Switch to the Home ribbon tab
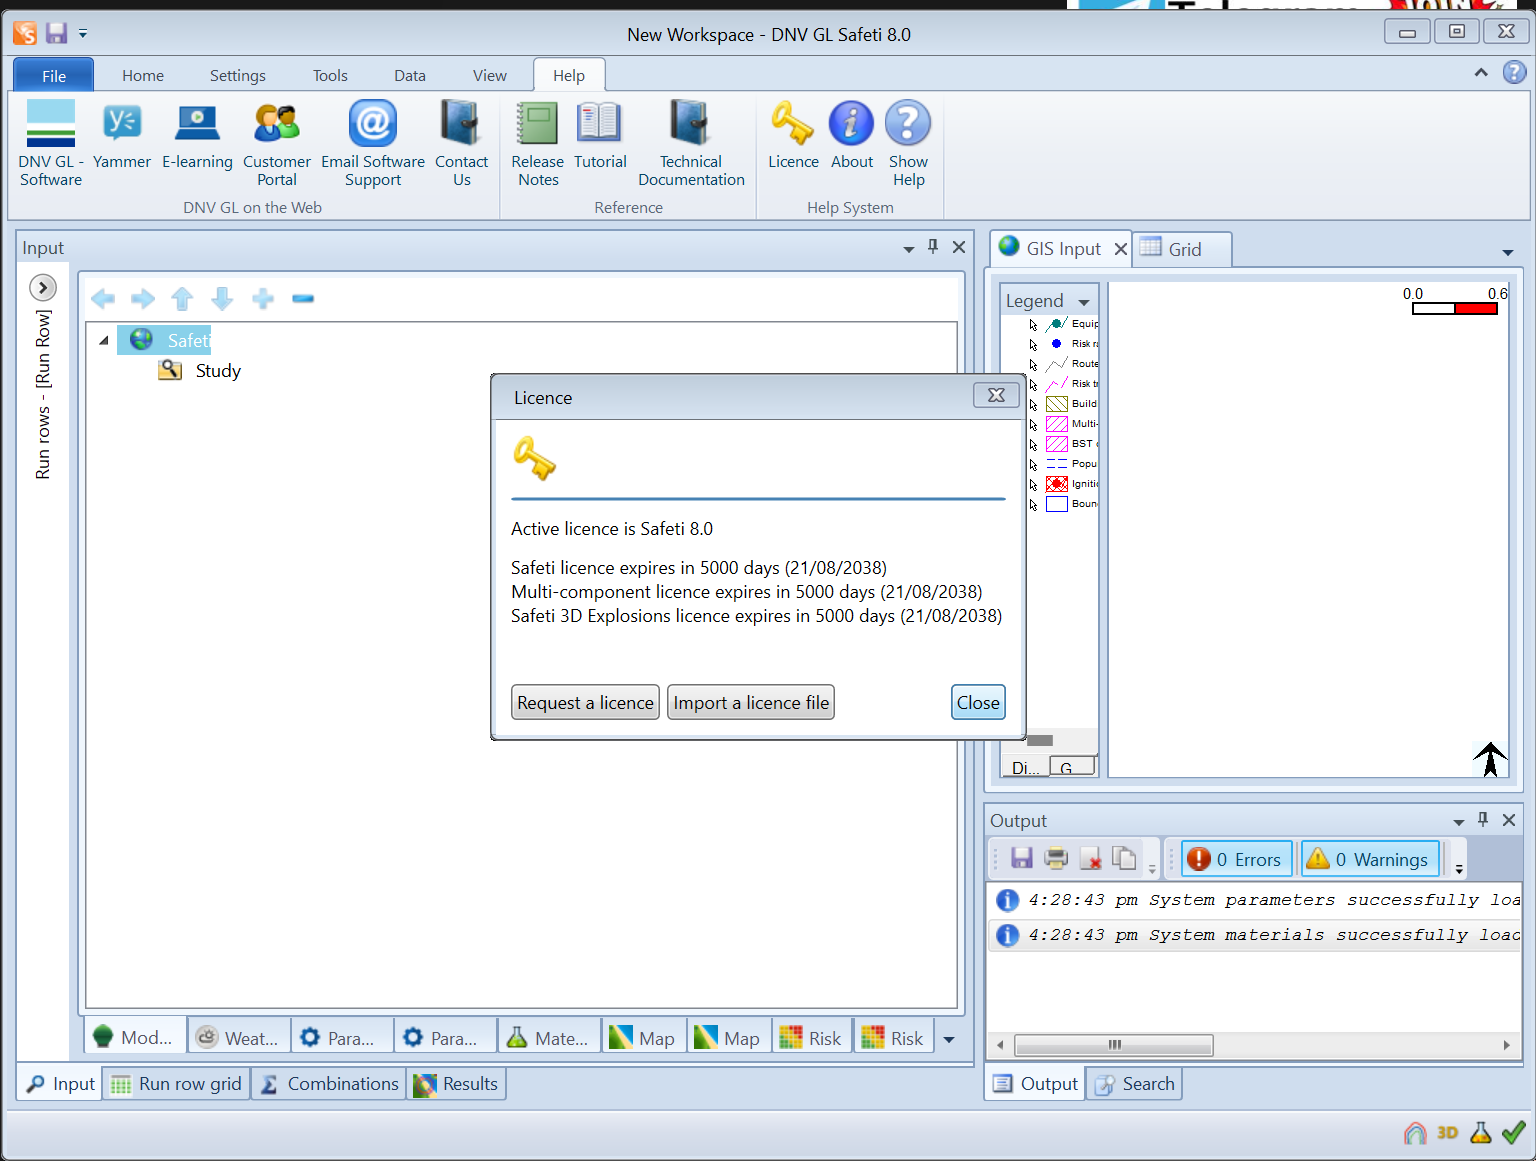1536x1161 pixels. 143,75
